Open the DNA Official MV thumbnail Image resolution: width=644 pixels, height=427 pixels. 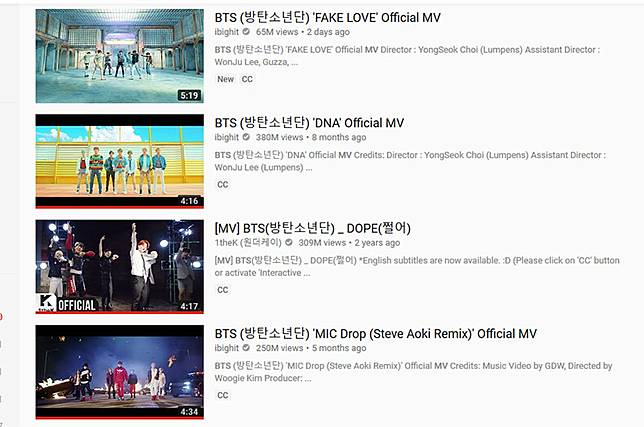(x=120, y=161)
